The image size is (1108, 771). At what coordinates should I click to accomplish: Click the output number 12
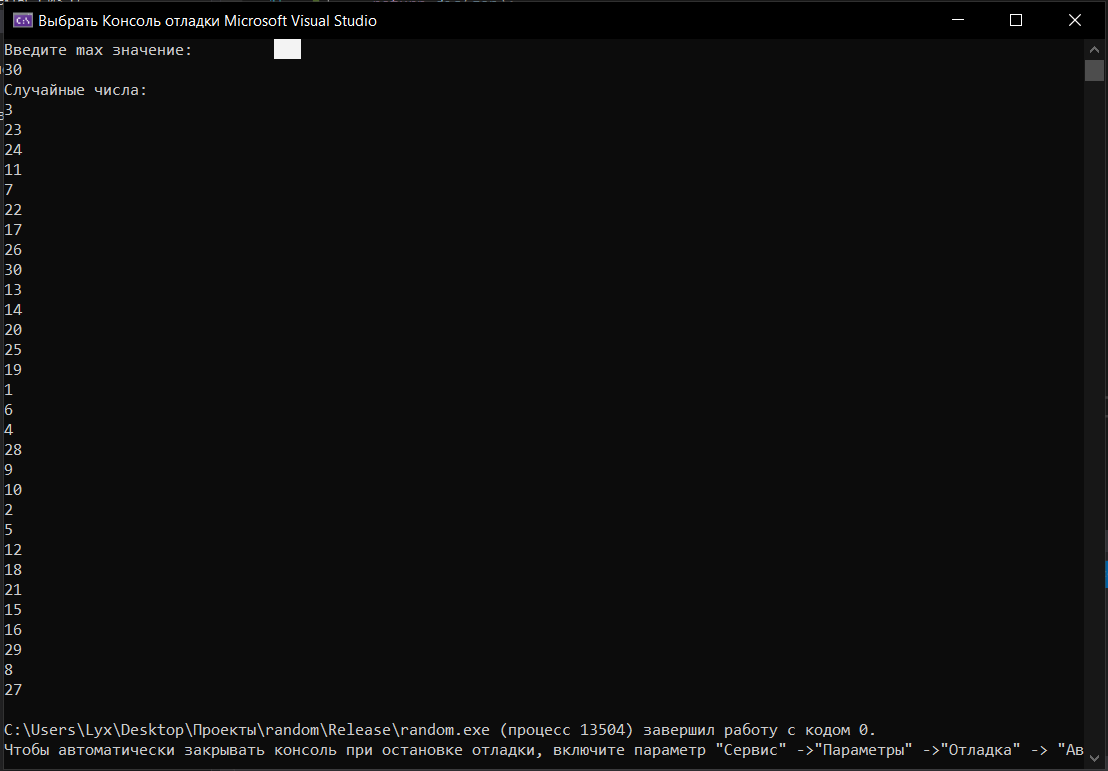pos(13,550)
